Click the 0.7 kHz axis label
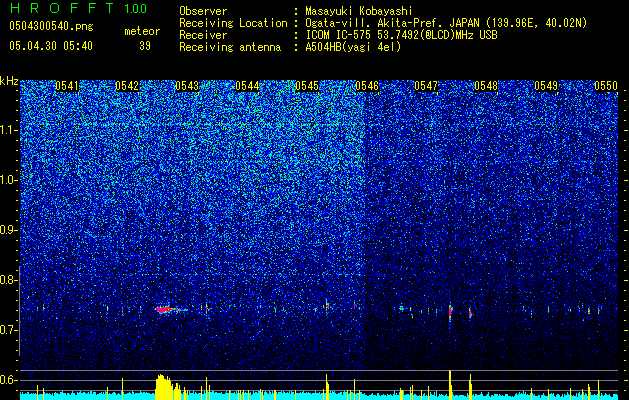This screenshot has width=629, height=400. click(9, 330)
